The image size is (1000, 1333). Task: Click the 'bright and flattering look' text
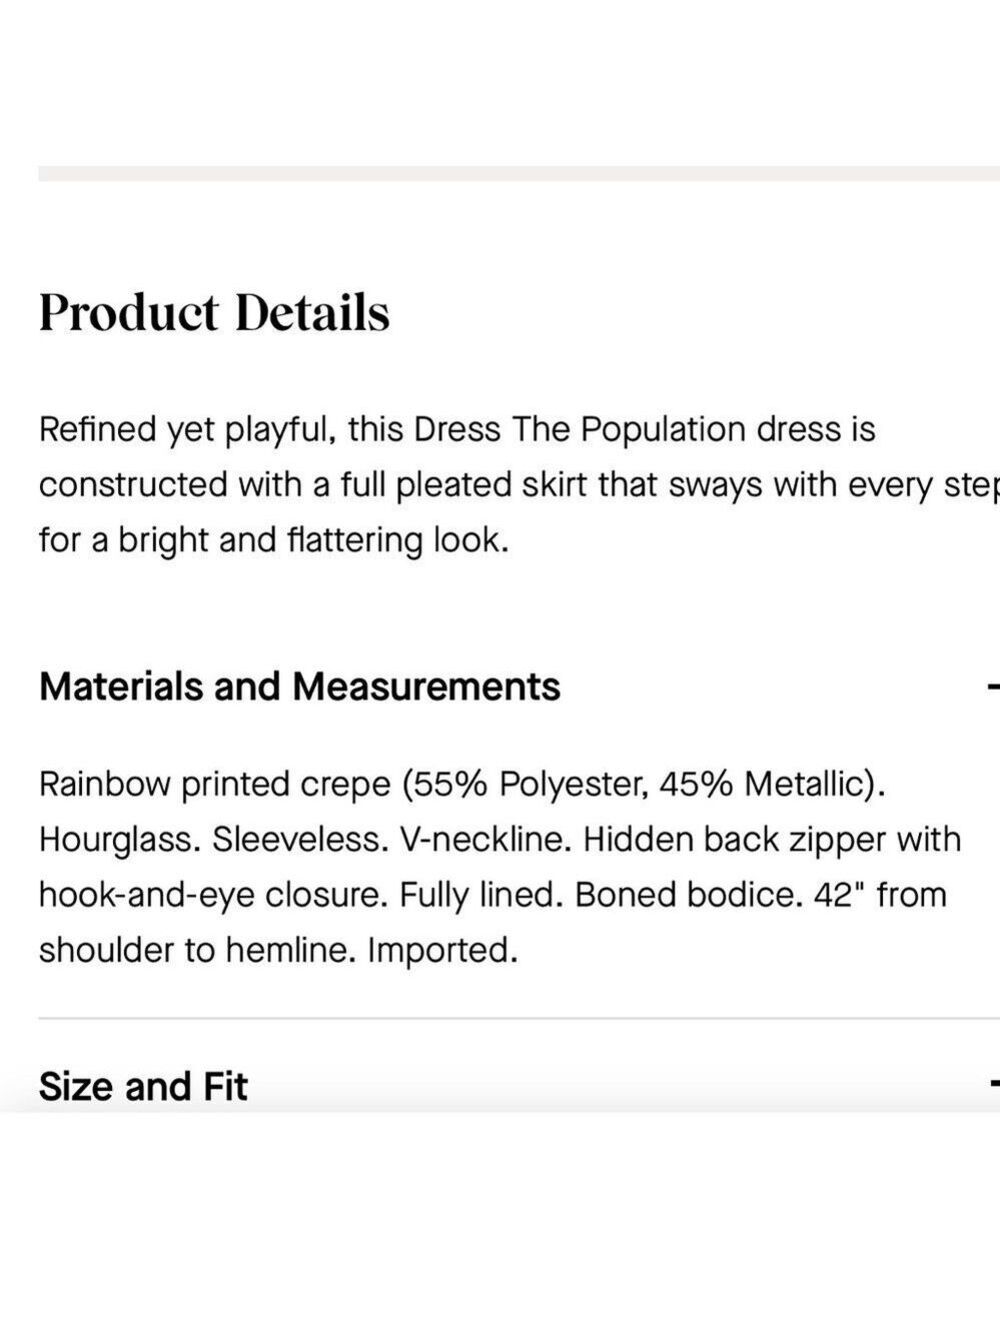(x=314, y=540)
